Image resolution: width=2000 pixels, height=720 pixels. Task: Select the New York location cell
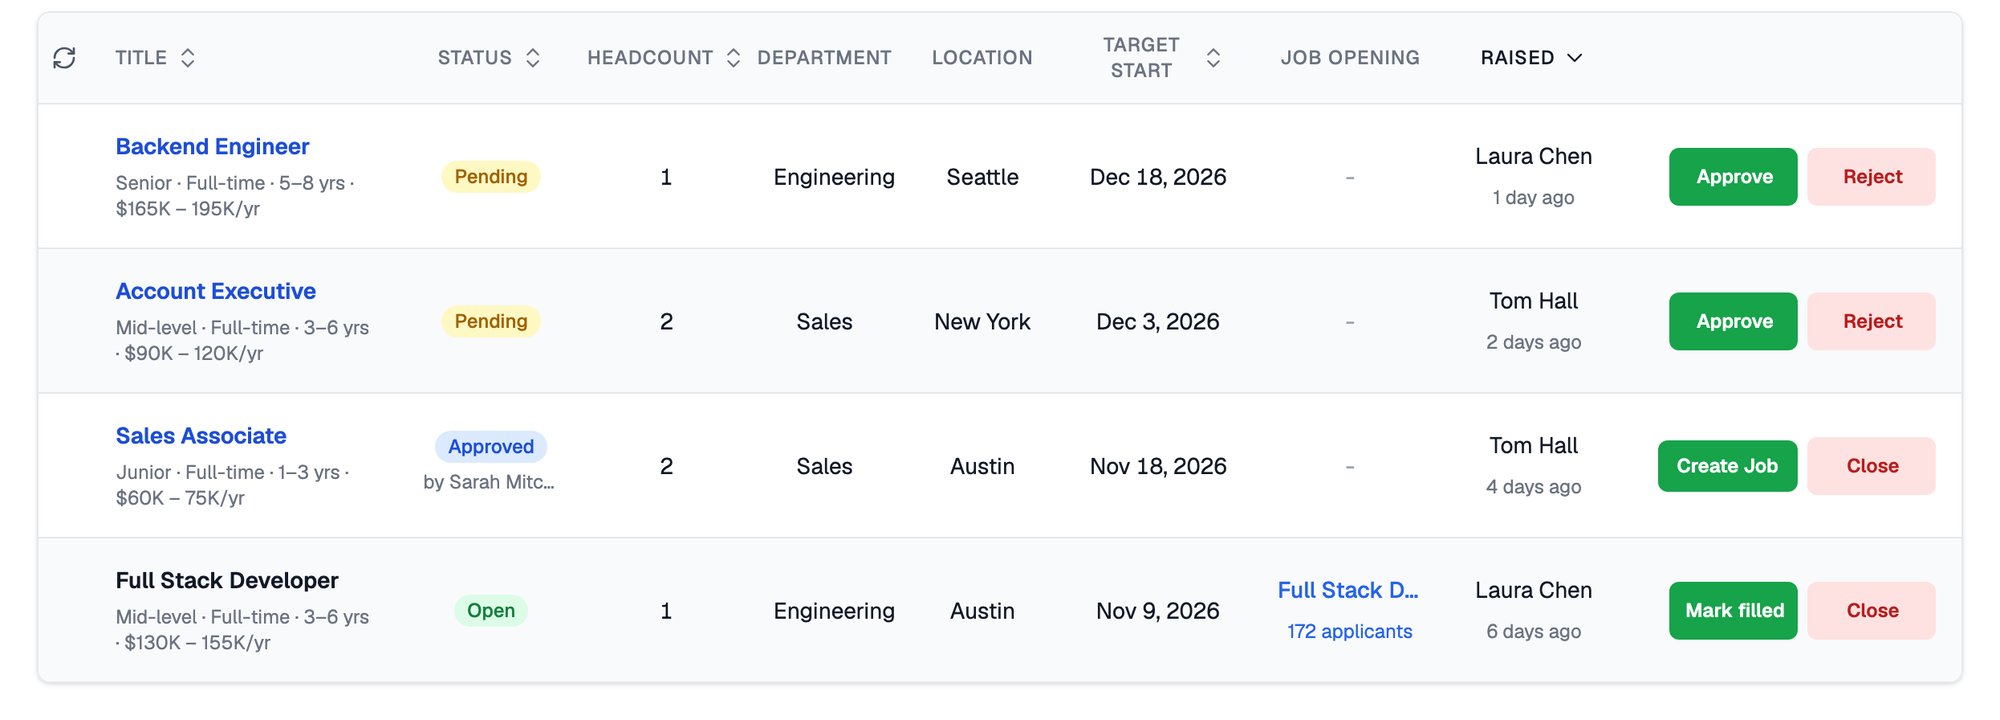(982, 321)
